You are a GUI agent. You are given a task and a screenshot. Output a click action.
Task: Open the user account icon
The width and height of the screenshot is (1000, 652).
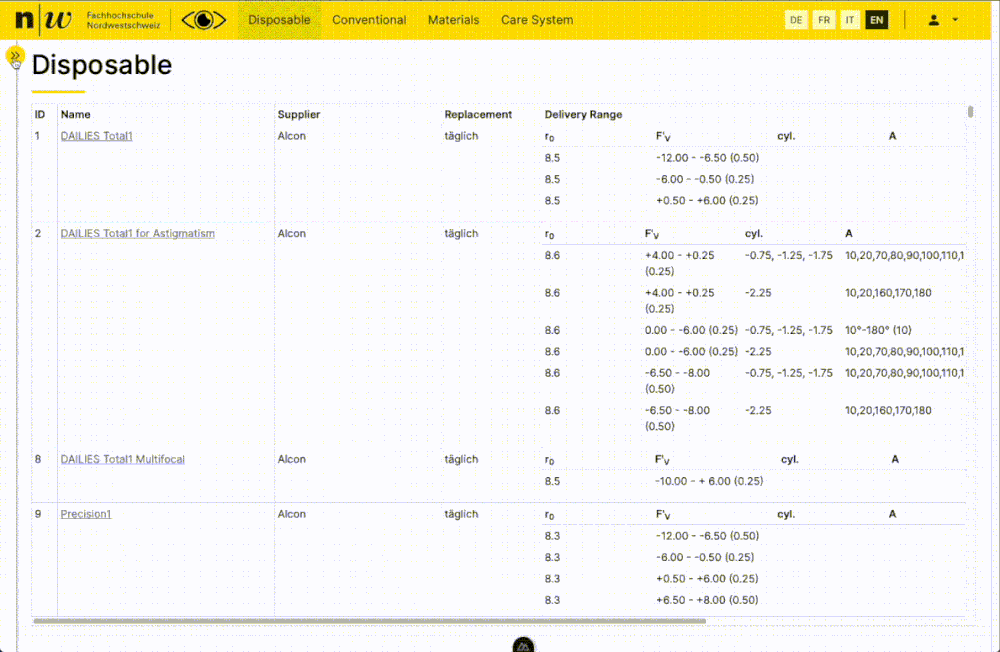pyautogui.click(x=934, y=20)
